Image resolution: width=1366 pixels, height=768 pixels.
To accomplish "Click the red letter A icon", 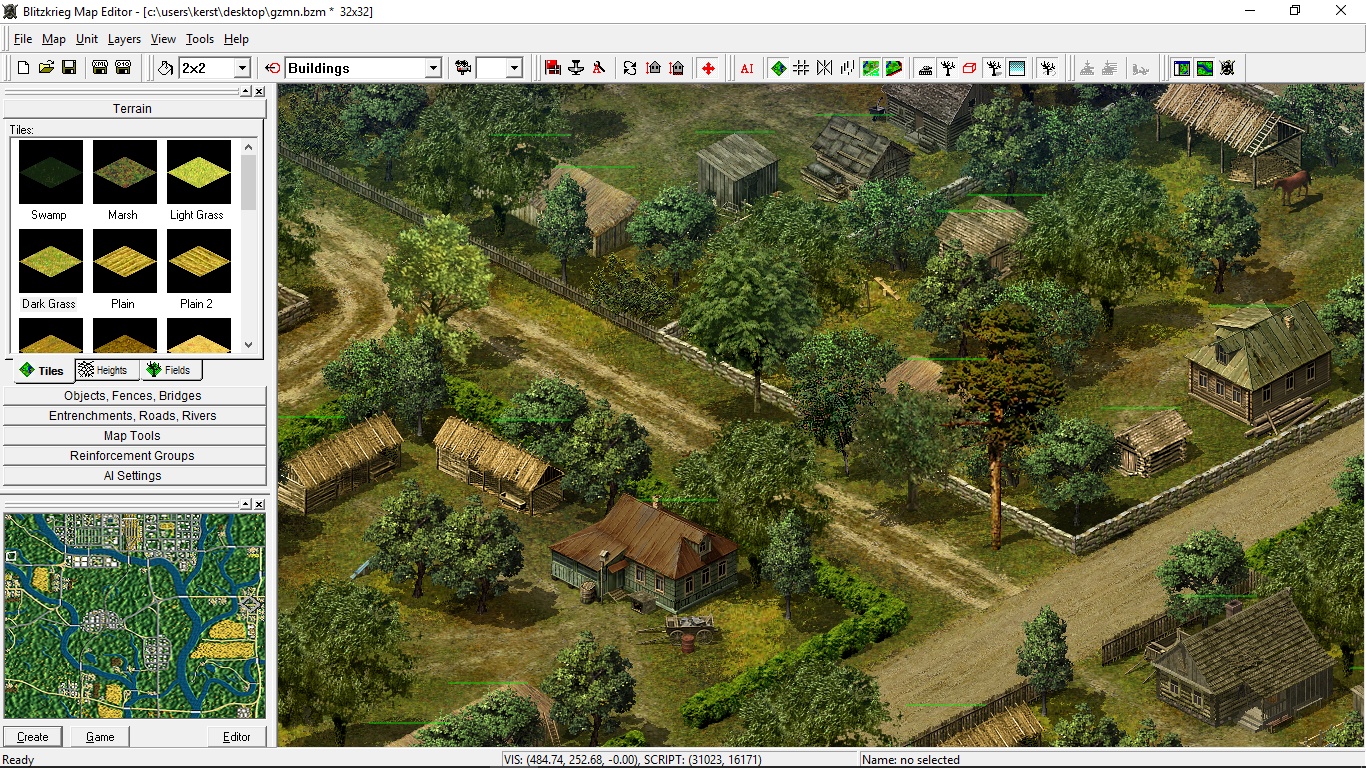I will 599,68.
